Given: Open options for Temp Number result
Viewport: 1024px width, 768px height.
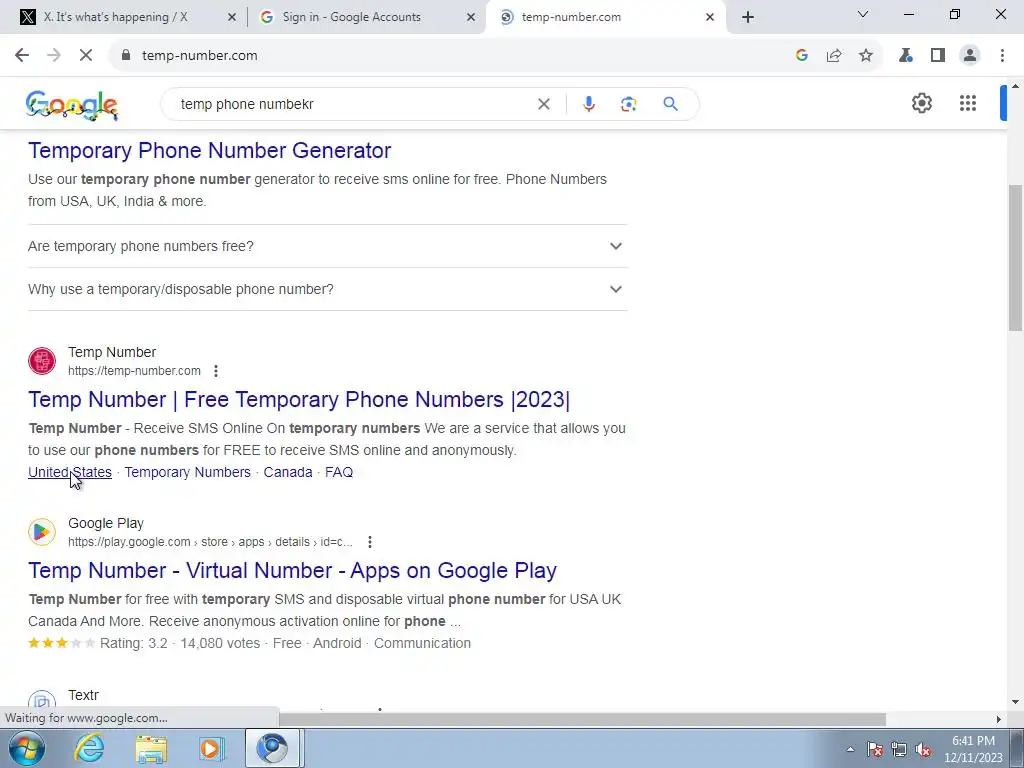Looking at the screenshot, I should (216, 371).
